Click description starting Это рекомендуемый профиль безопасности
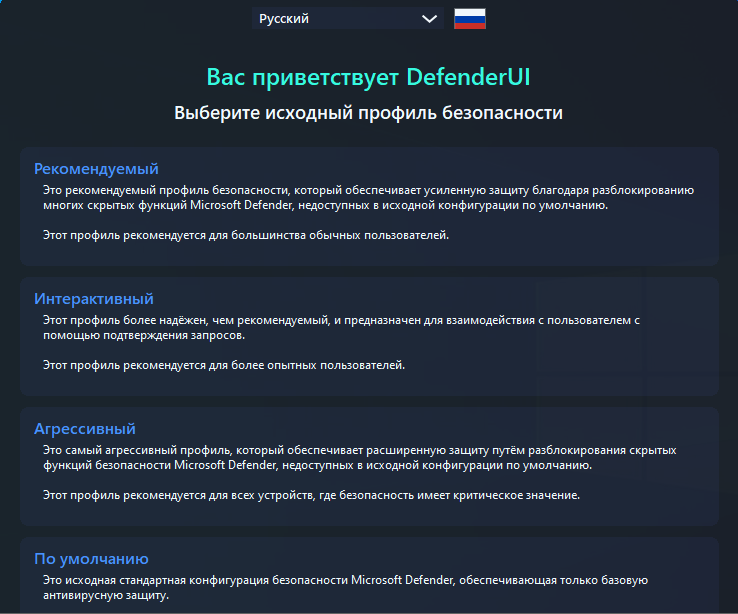 pos(369,198)
